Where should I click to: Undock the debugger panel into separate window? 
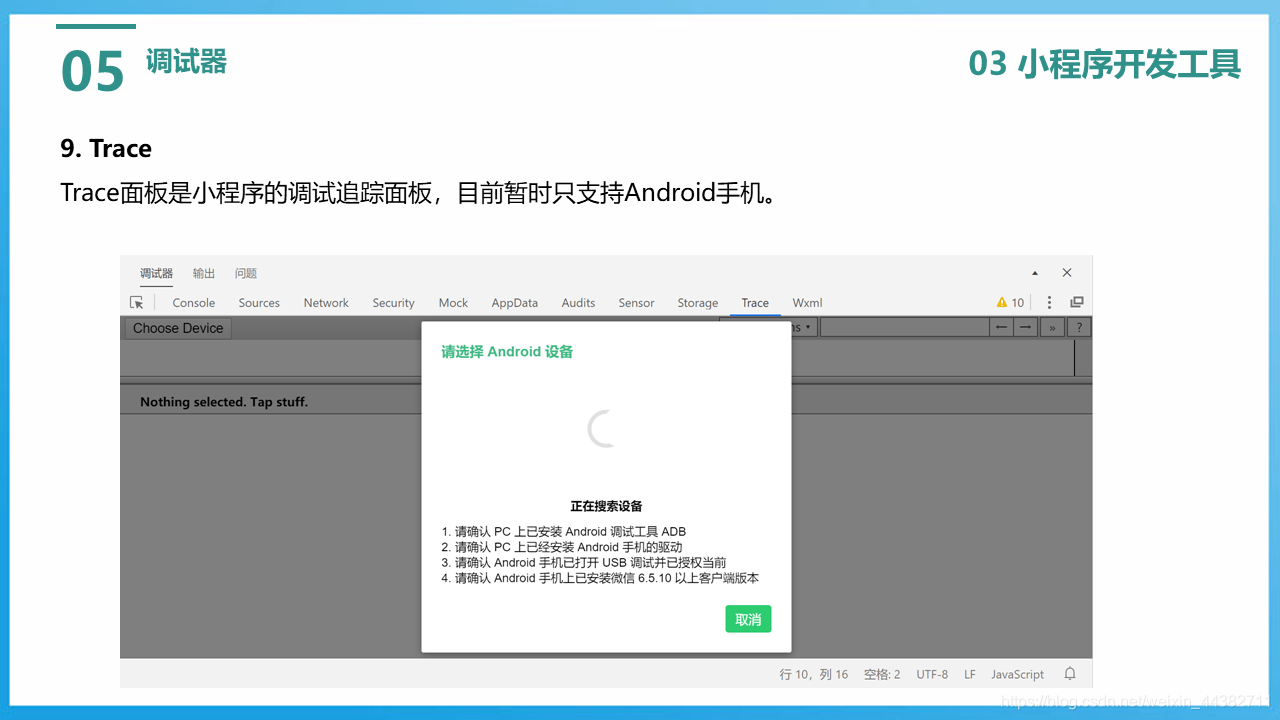tap(1077, 302)
